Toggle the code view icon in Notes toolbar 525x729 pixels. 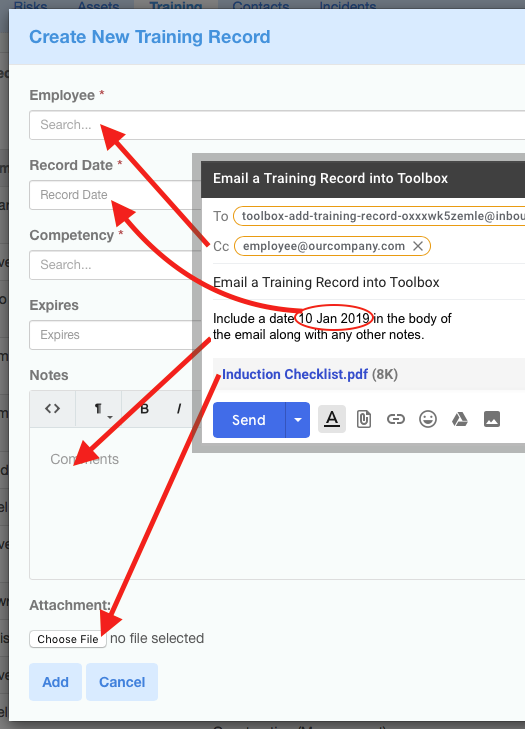click(53, 409)
